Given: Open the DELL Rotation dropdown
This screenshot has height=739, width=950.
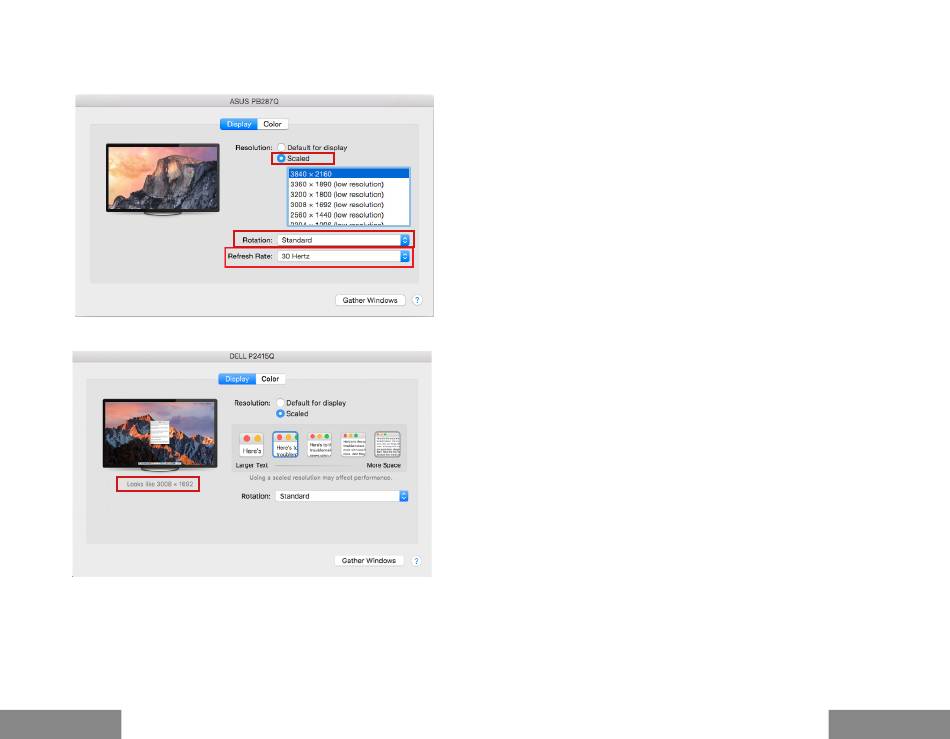Looking at the screenshot, I should [x=343, y=496].
